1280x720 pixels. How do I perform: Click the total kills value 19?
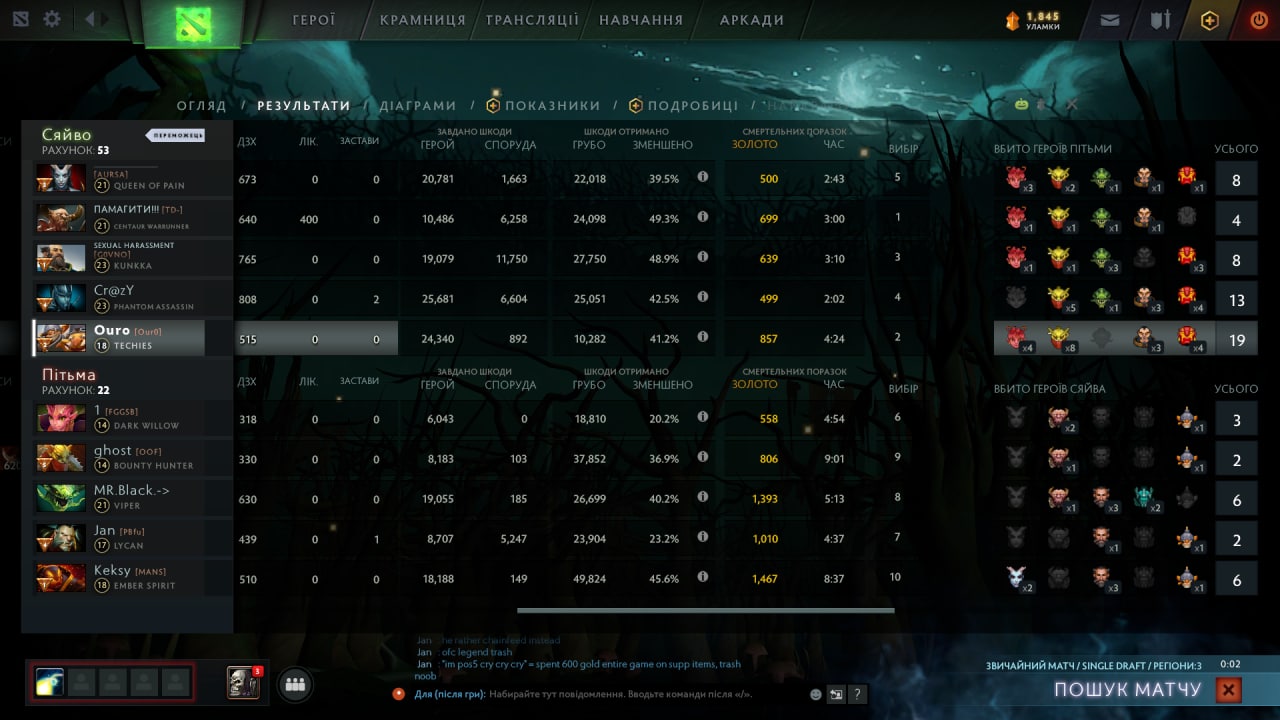1237,340
